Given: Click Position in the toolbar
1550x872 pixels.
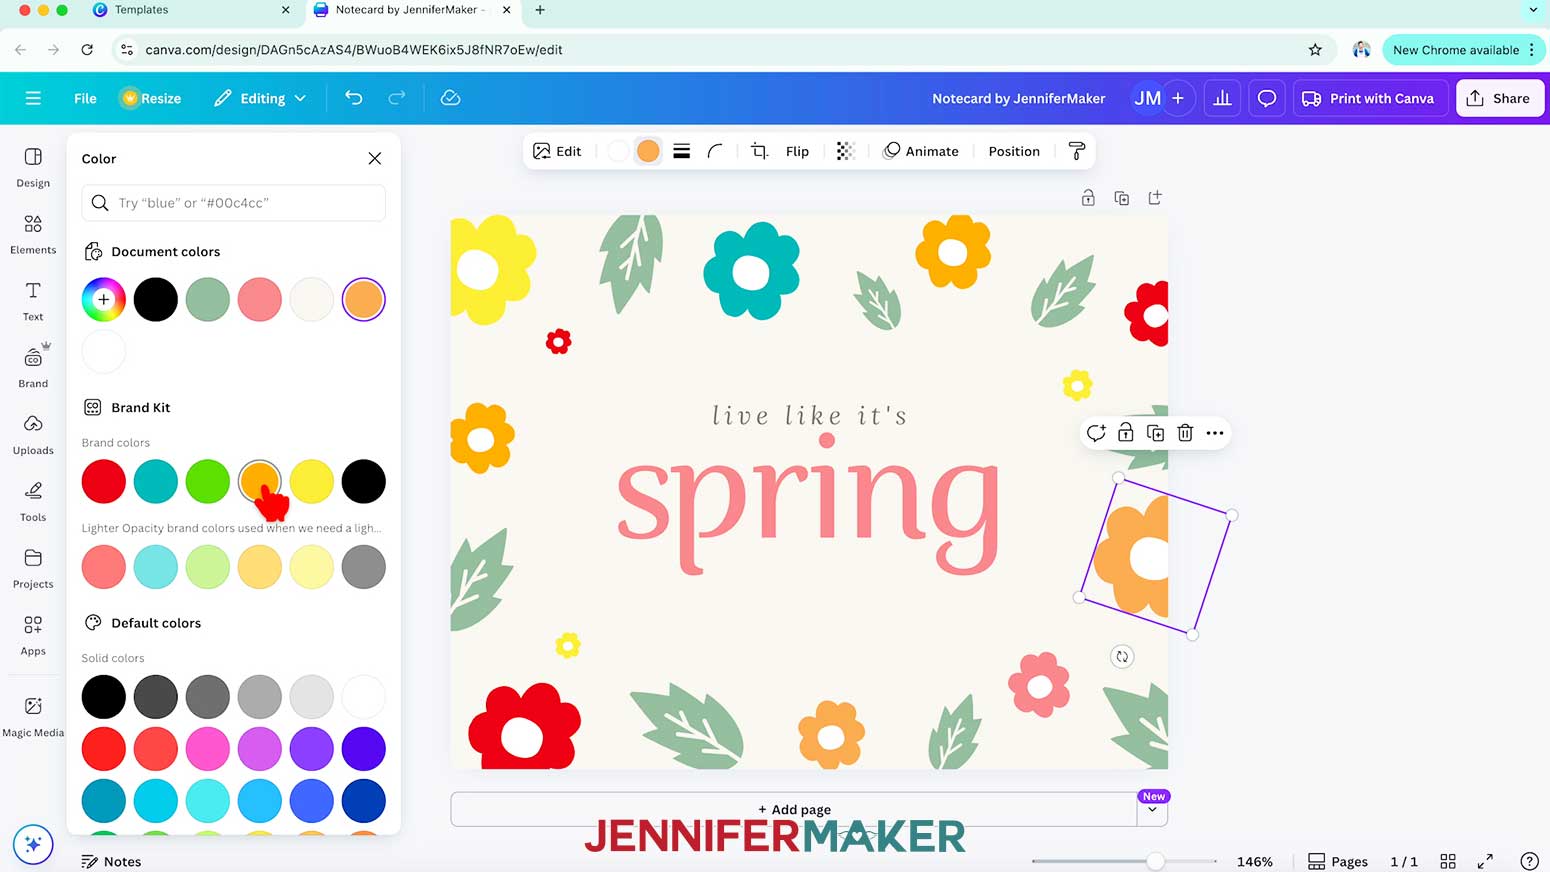Looking at the screenshot, I should point(1014,151).
